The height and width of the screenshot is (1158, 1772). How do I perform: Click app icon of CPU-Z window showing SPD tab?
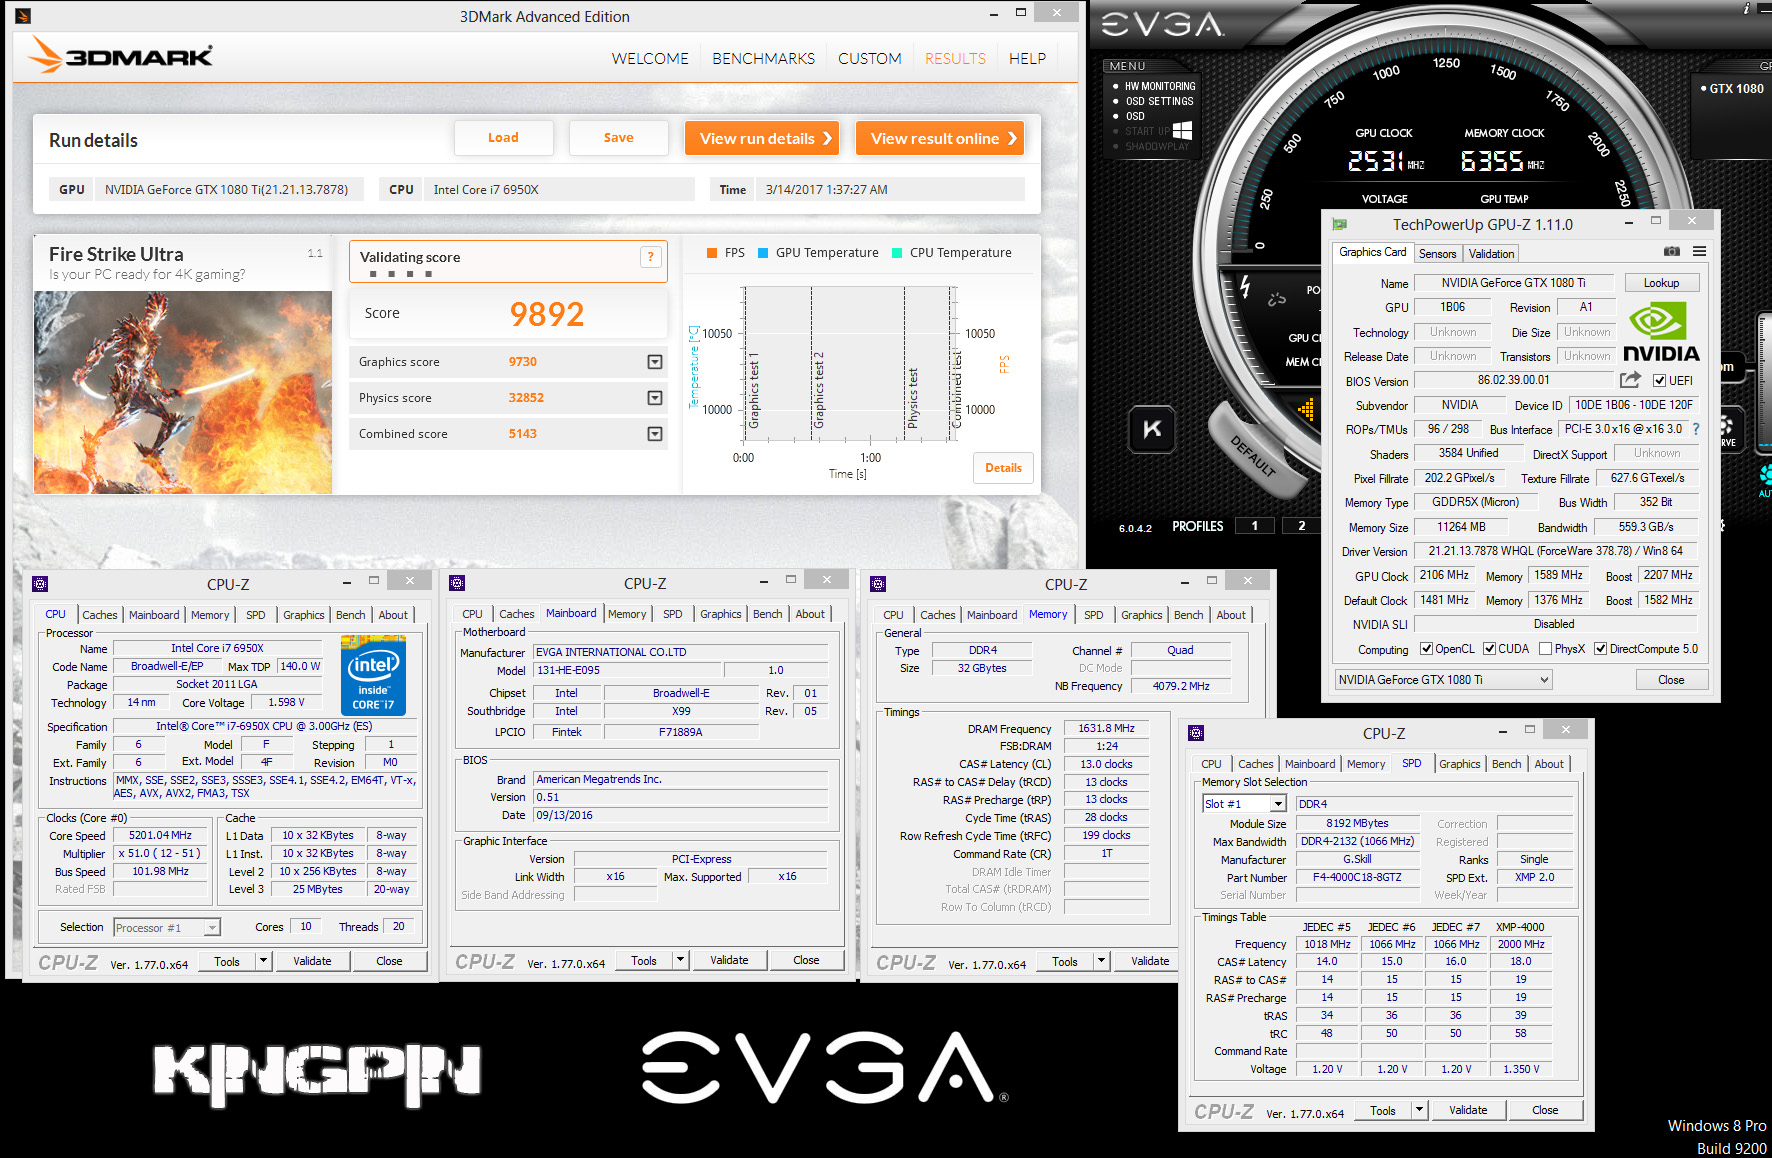point(1196,733)
